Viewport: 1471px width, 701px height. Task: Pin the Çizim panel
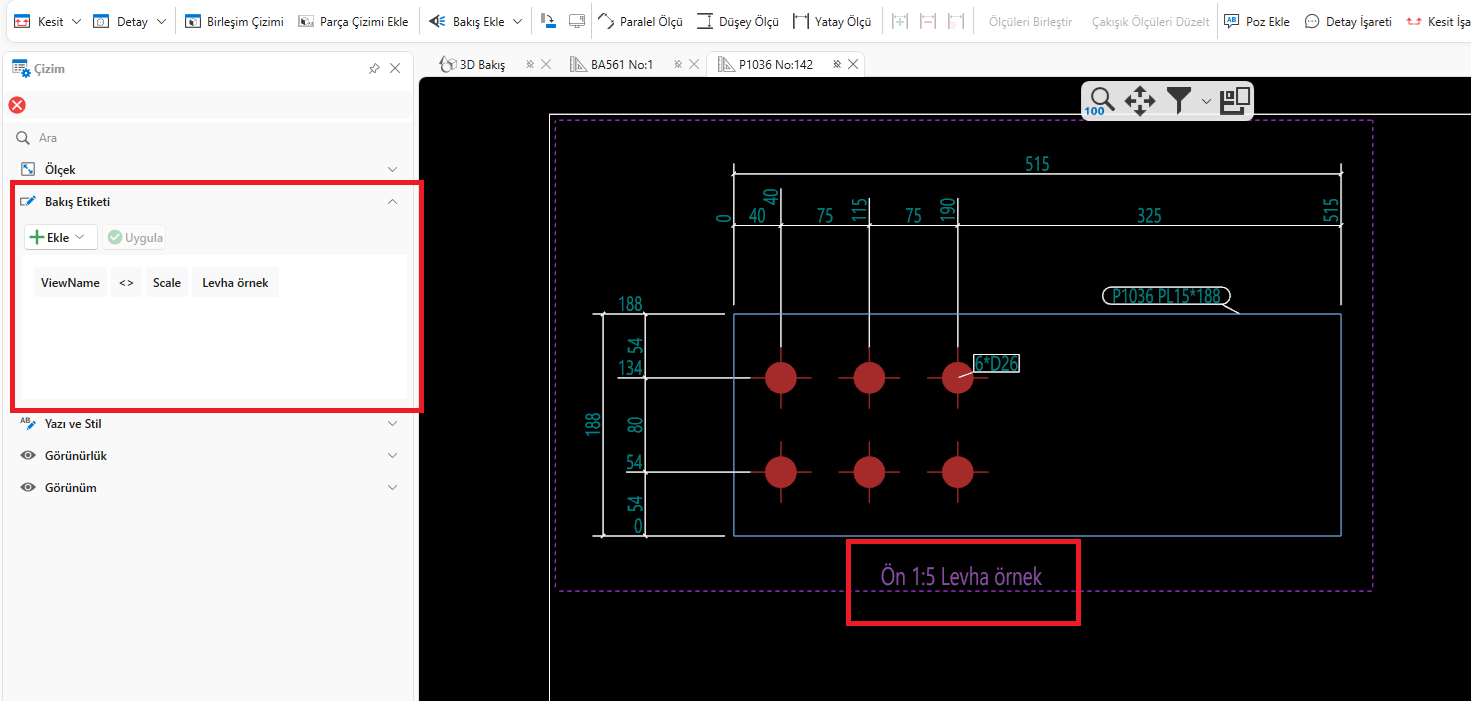[374, 69]
